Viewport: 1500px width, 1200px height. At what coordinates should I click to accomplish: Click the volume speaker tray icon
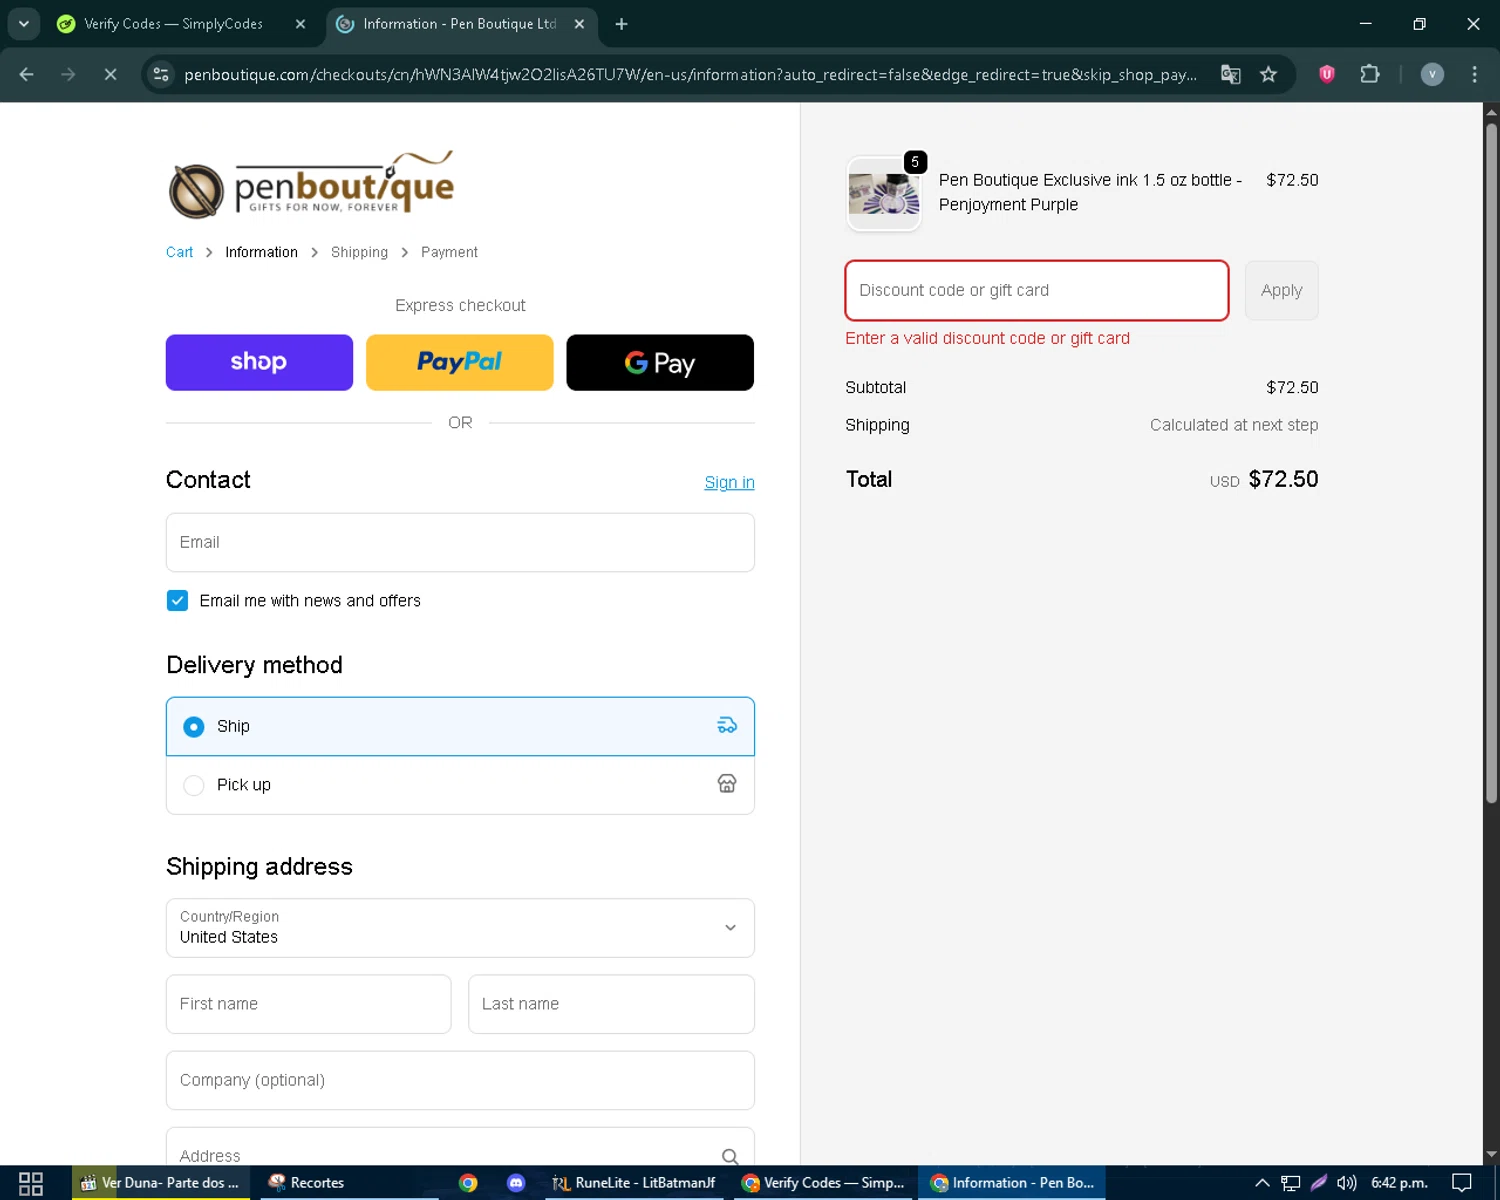[1347, 1183]
